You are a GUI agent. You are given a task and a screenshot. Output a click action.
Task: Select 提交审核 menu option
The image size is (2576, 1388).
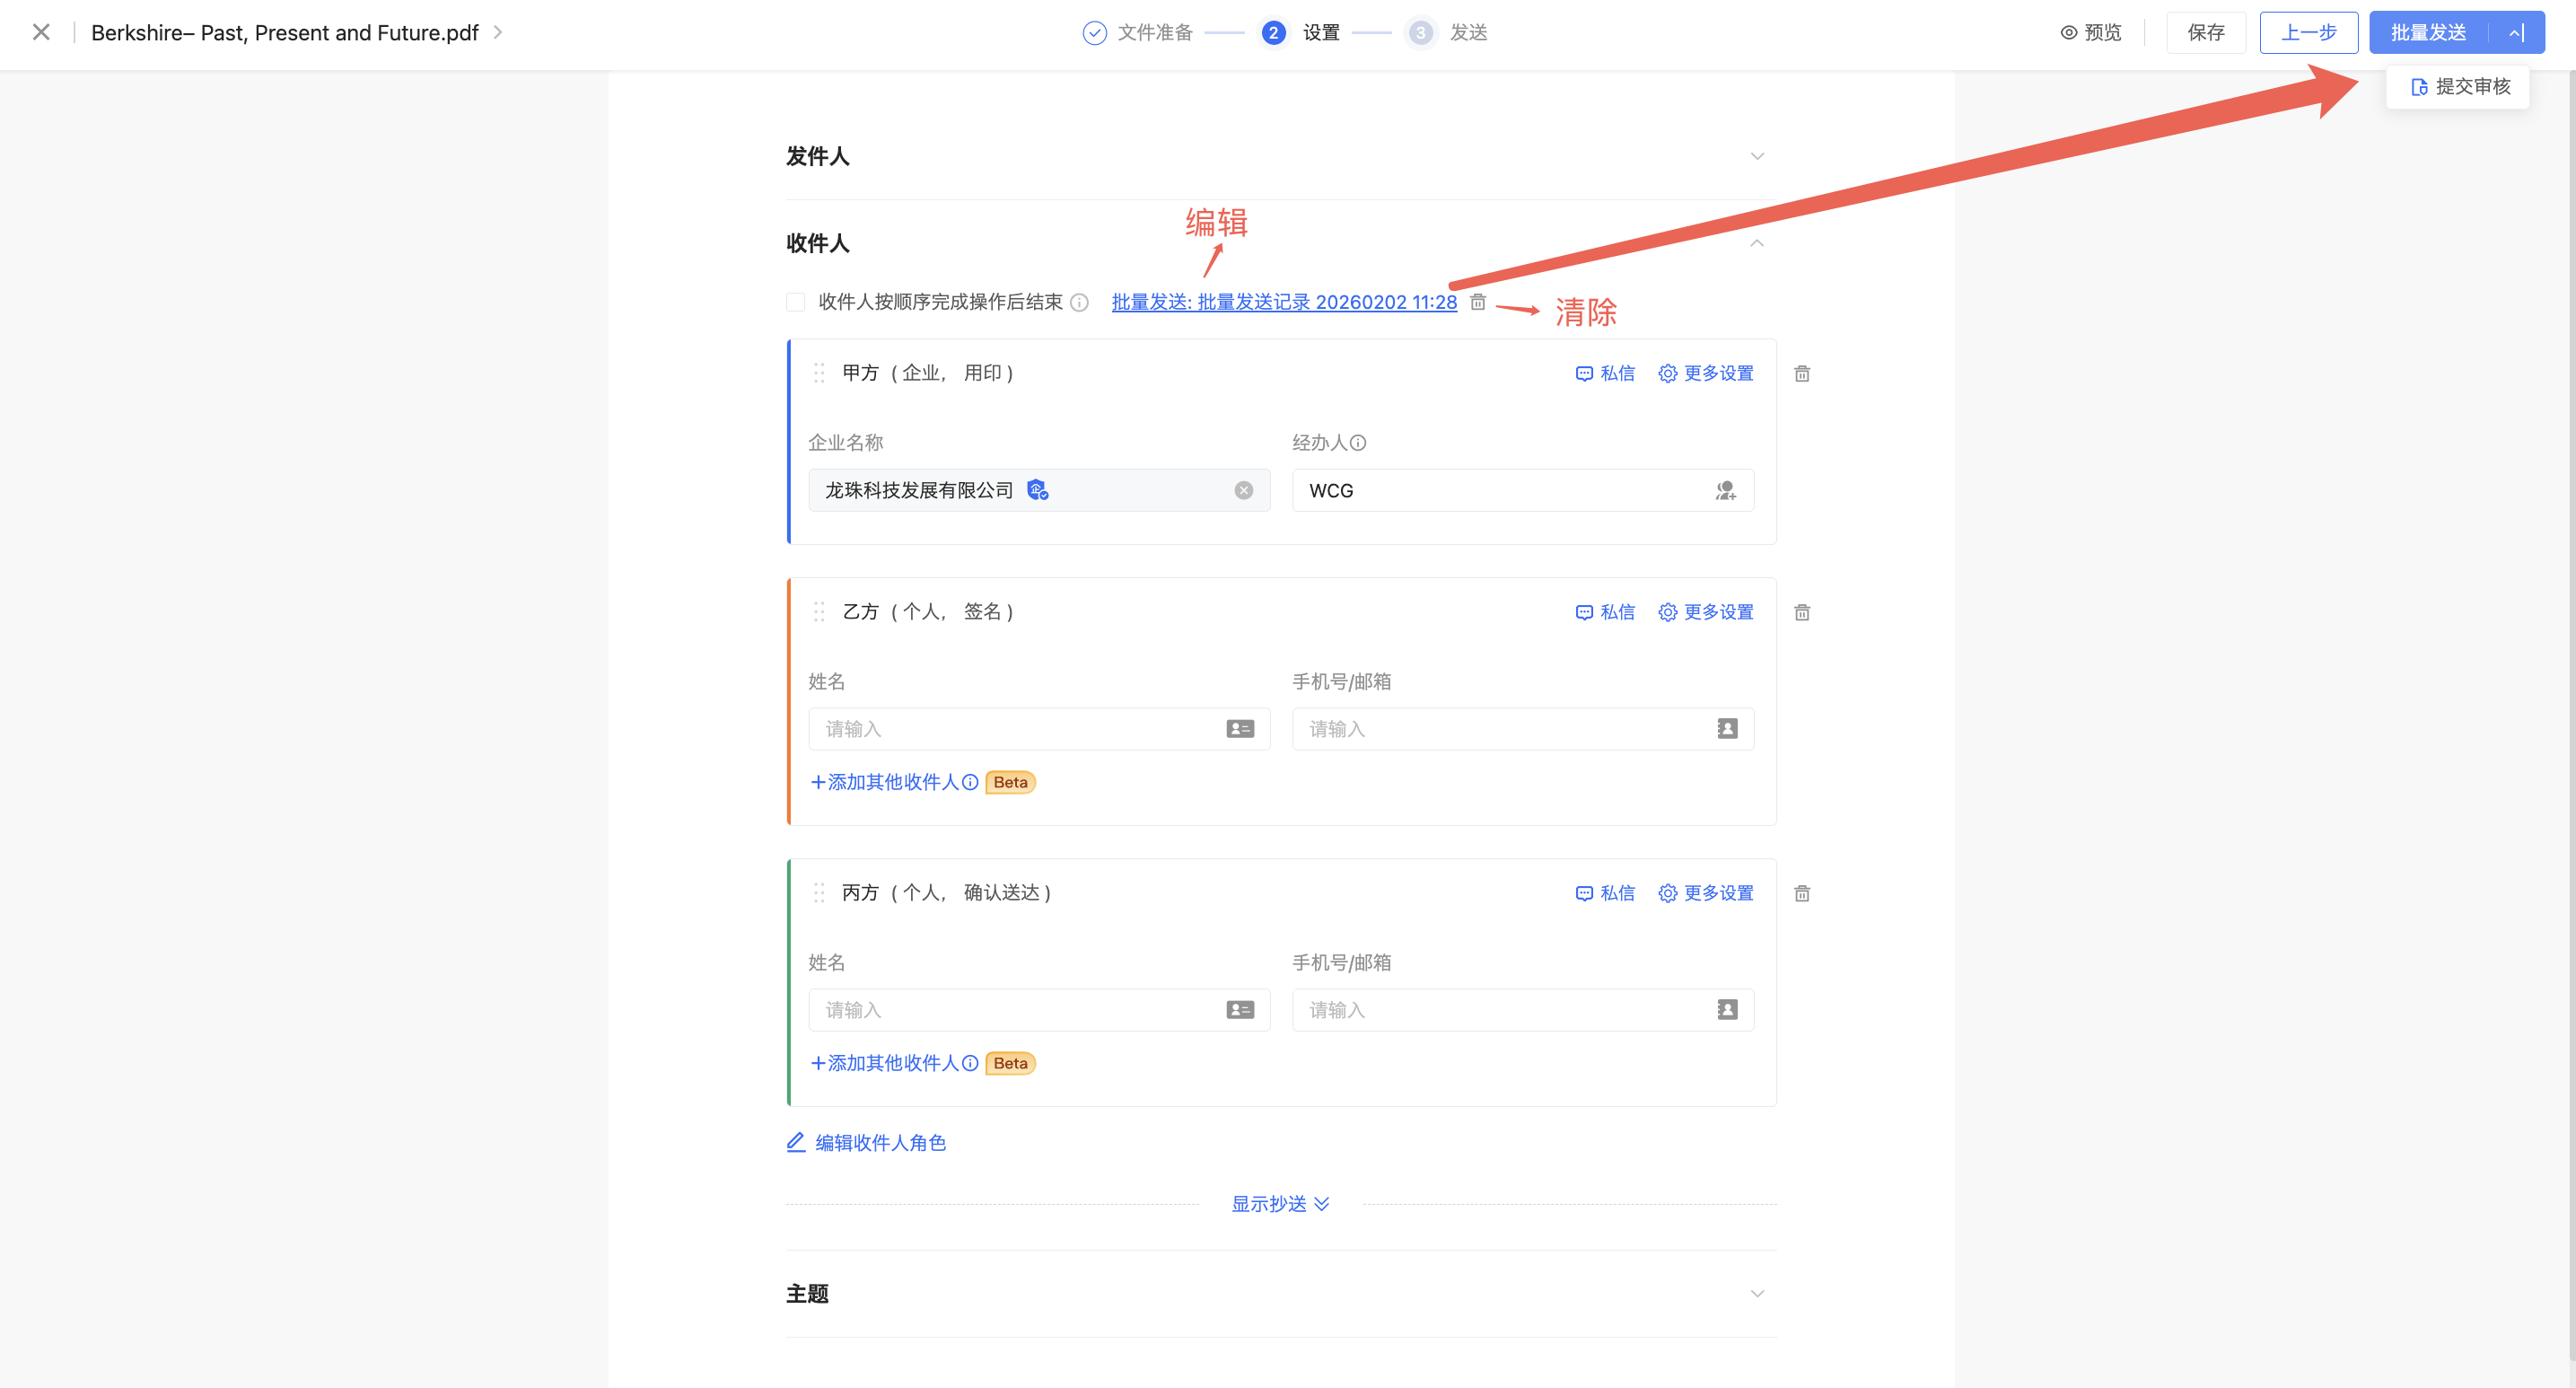tap(2459, 87)
